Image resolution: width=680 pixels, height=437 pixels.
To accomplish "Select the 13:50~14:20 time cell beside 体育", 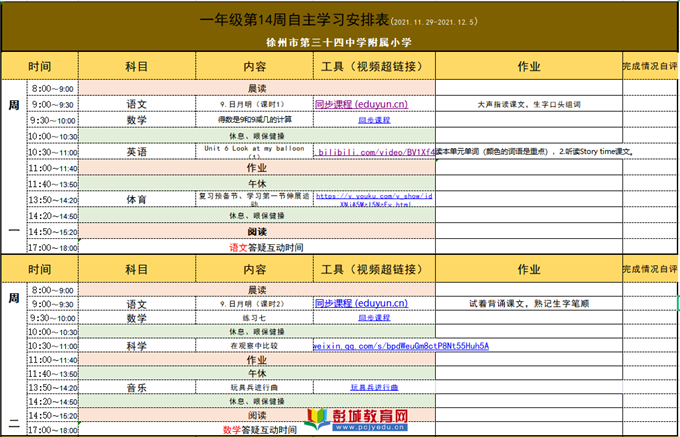I will pyautogui.click(x=52, y=199).
